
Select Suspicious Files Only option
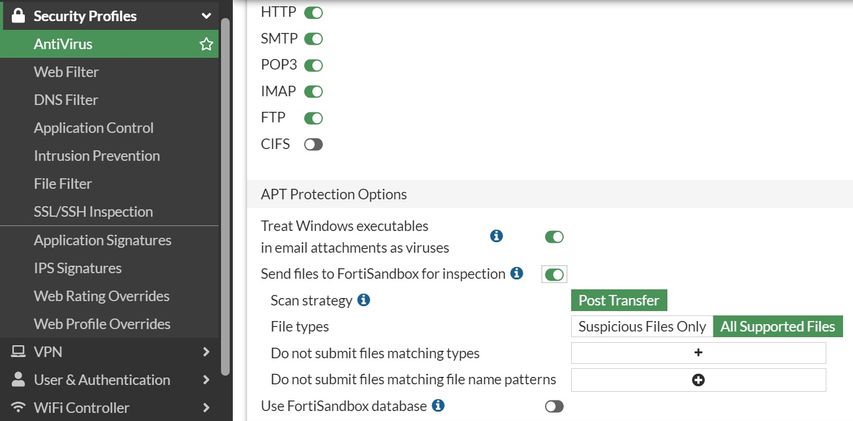641,327
